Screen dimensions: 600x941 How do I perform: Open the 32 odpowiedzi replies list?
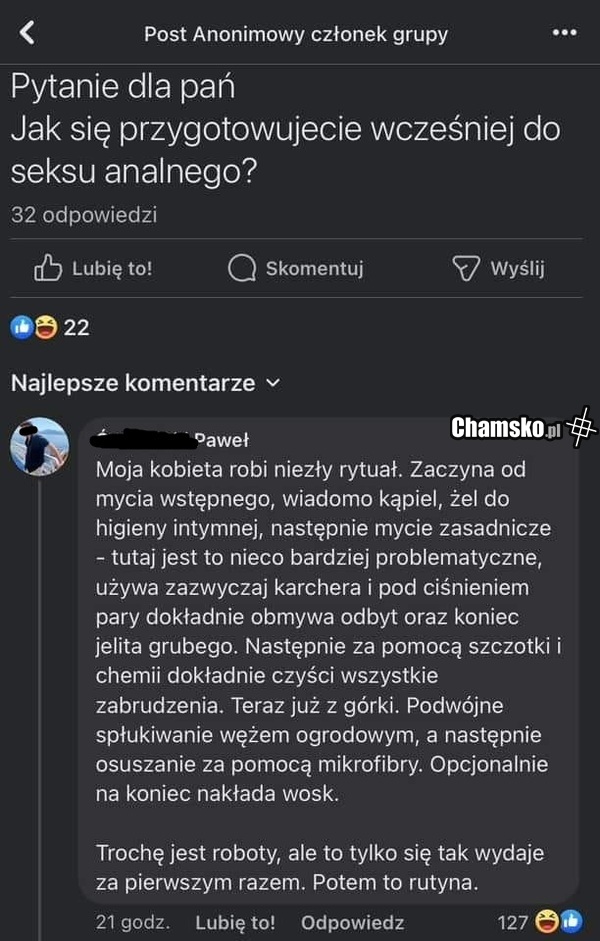84,215
